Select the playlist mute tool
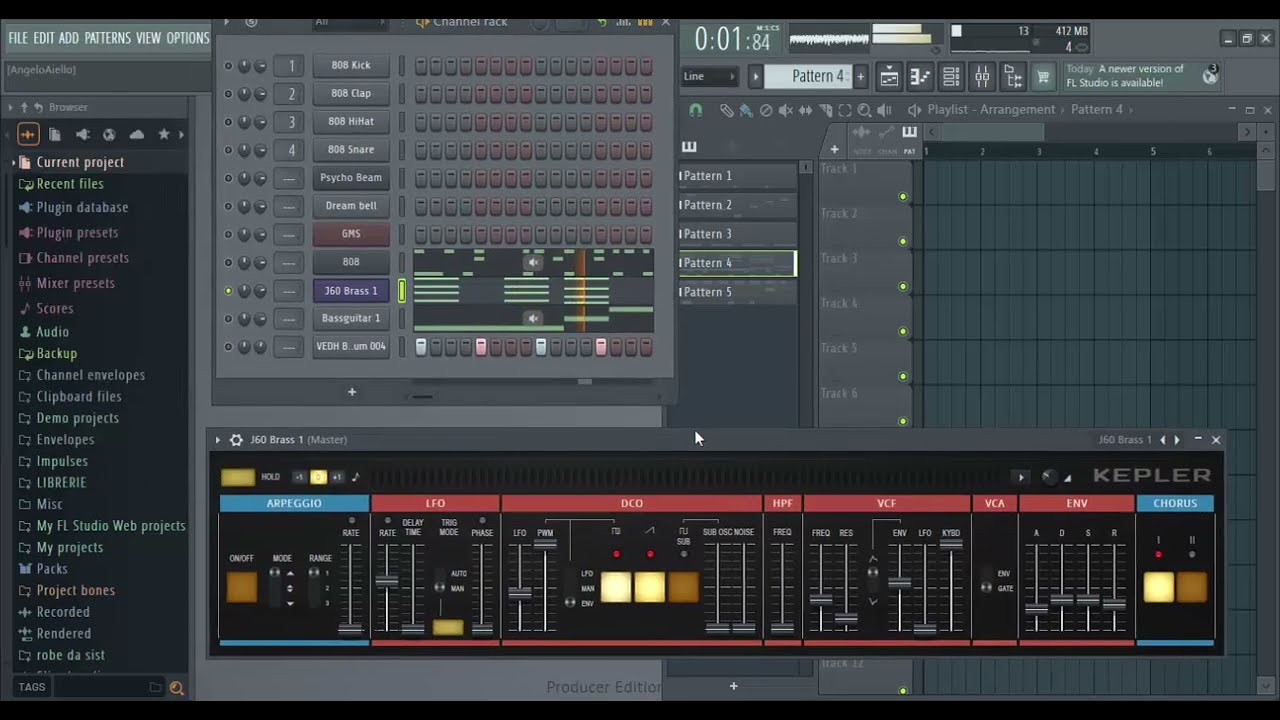 point(786,110)
